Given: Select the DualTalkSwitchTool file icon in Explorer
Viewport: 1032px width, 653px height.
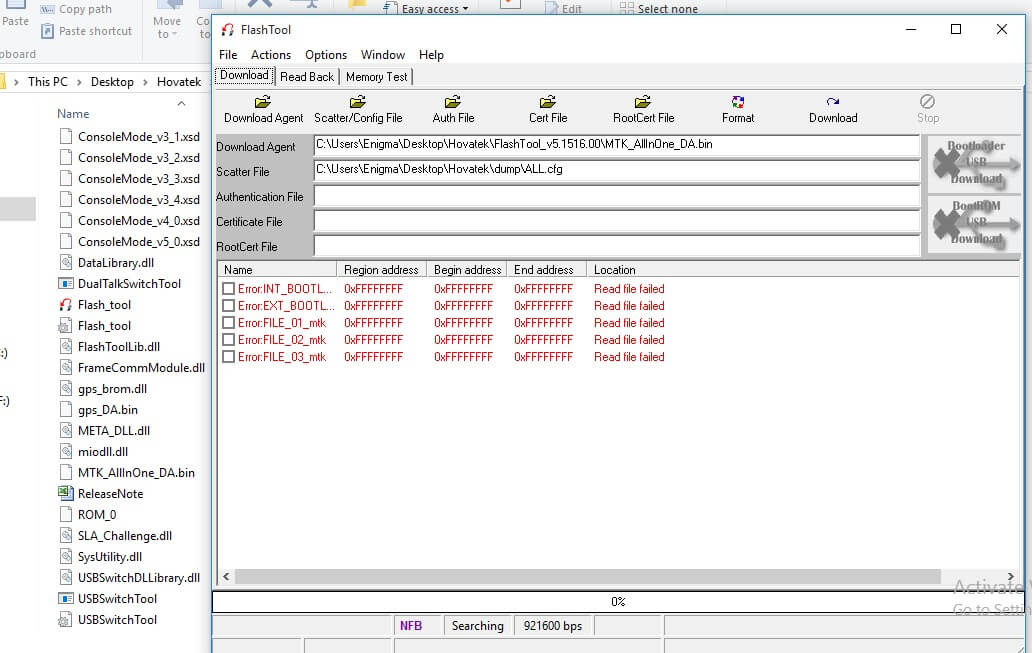Looking at the screenshot, I should 66,284.
